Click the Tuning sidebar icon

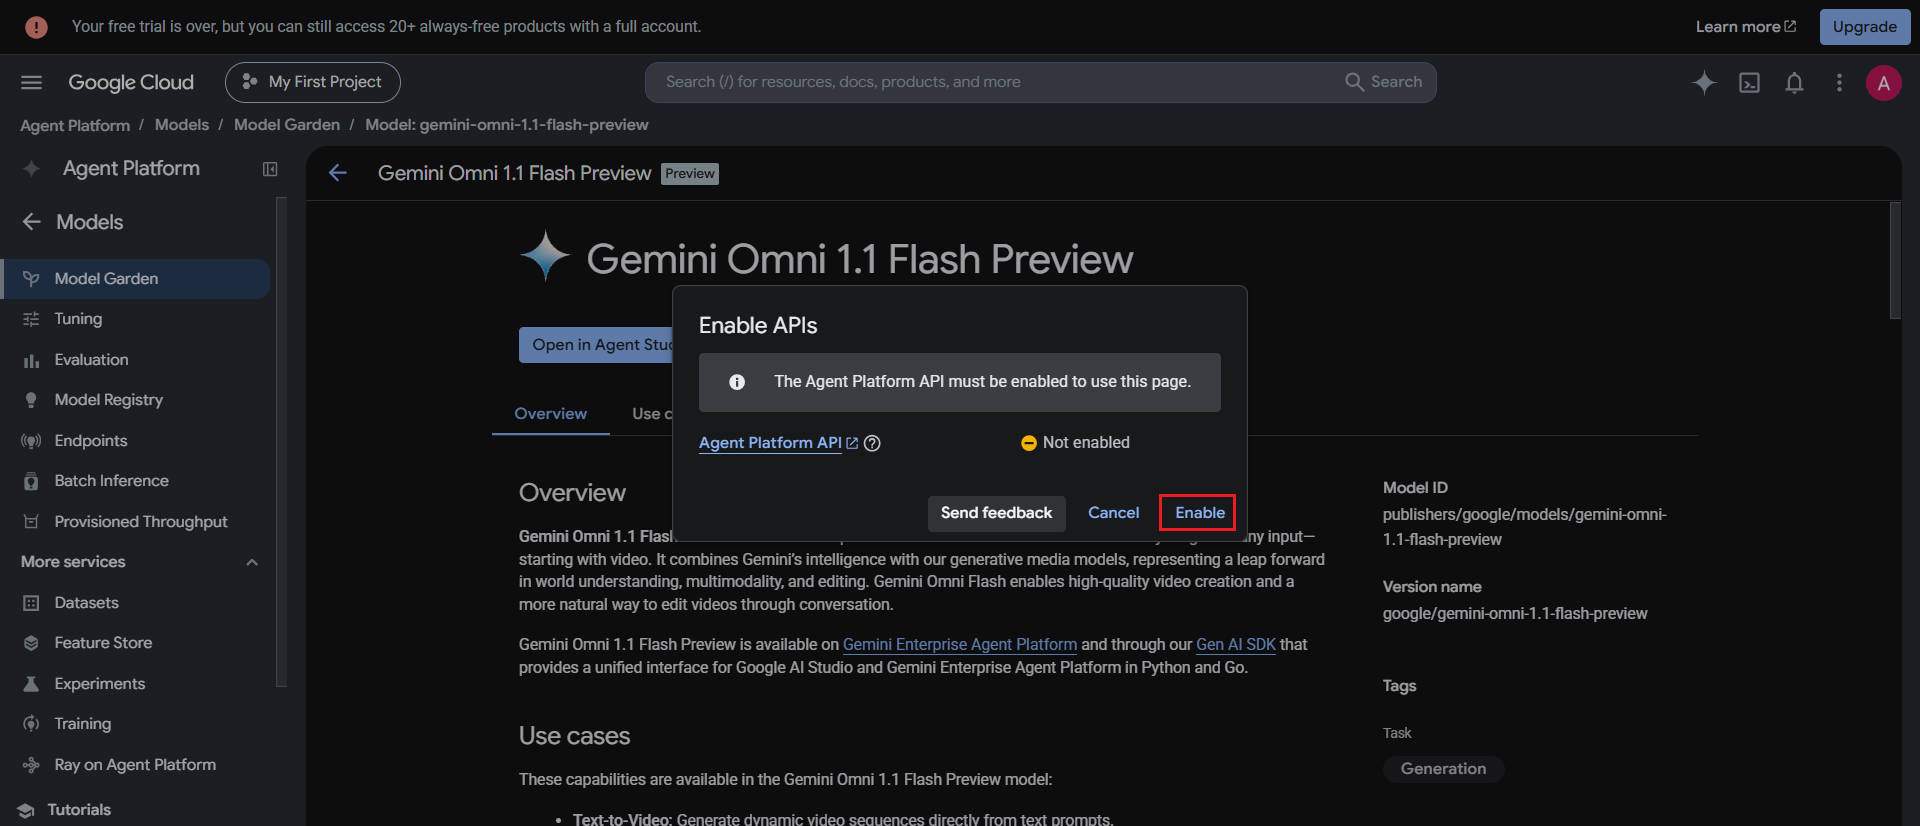pyautogui.click(x=31, y=319)
